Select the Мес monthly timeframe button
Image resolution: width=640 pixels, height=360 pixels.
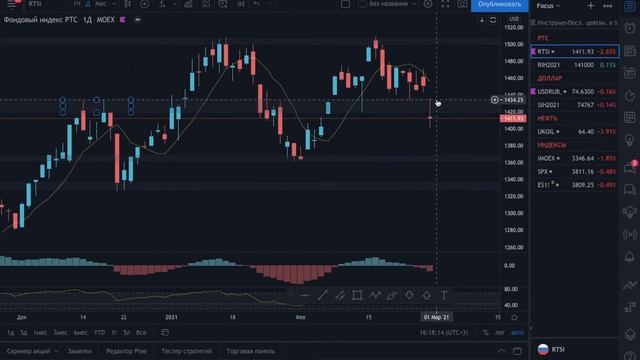(100, 4)
